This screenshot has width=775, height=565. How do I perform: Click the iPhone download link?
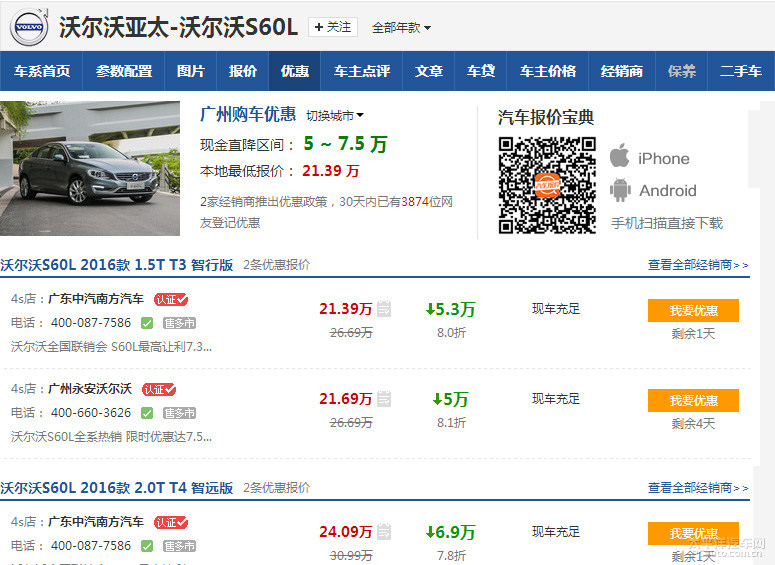(x=663, y=159)
